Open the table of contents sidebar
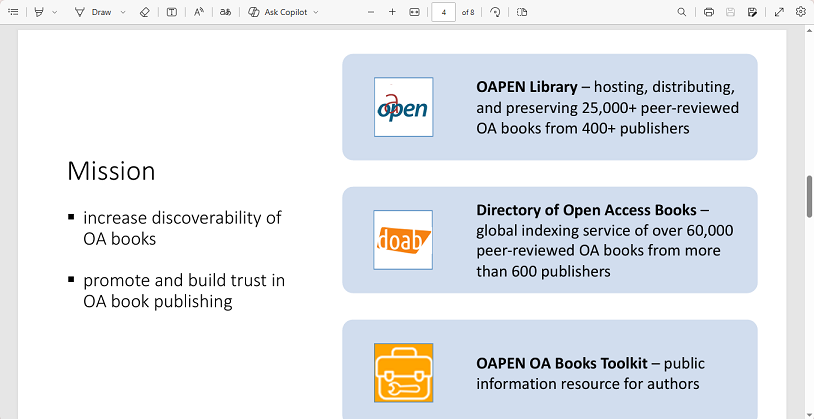814x419 pixels. click(x=13, y=12)
